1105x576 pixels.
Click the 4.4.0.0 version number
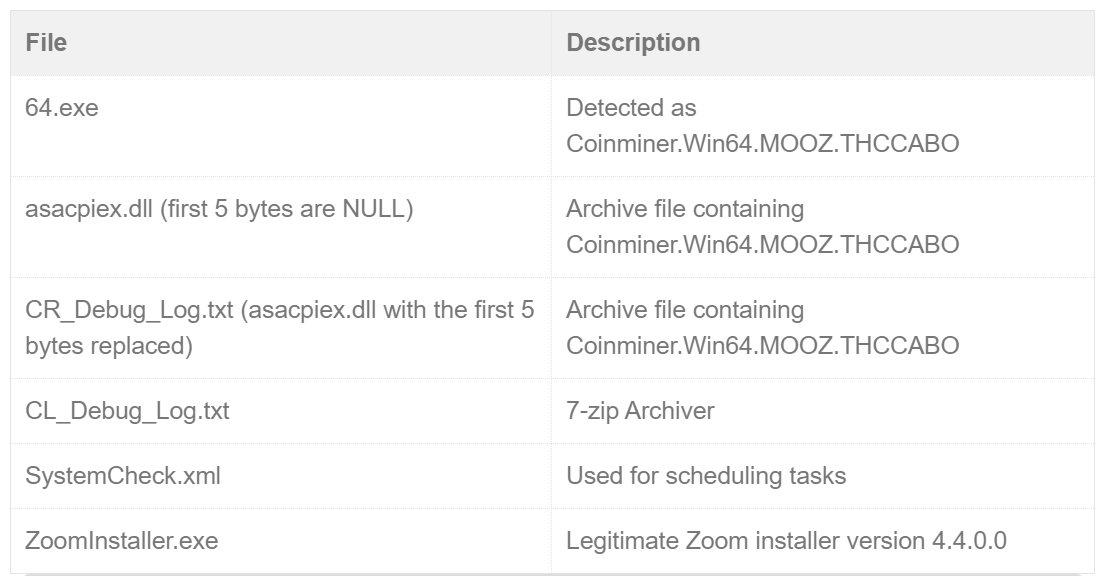(969, 541)
